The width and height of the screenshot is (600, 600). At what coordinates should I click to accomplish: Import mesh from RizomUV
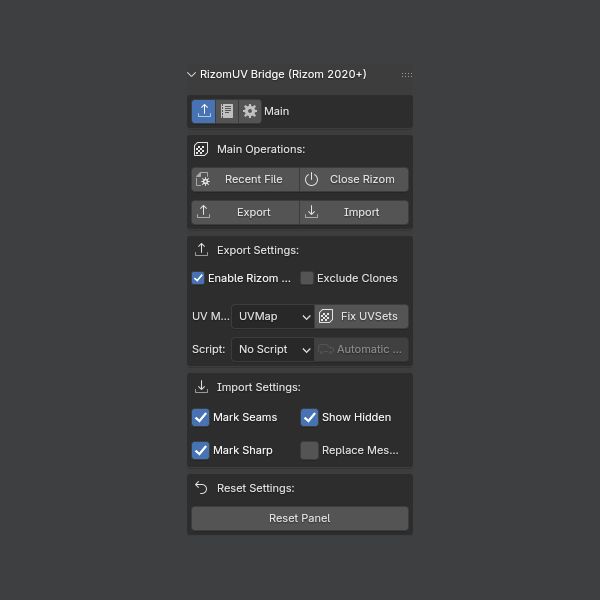tap(354, 212)
